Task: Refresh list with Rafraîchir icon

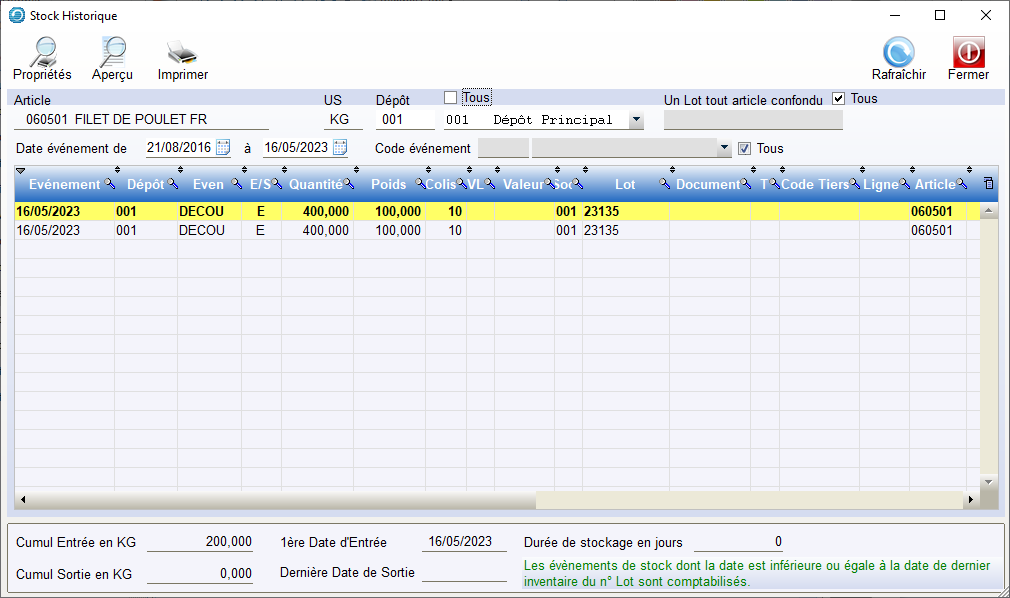Action: (x=898, y=52)
